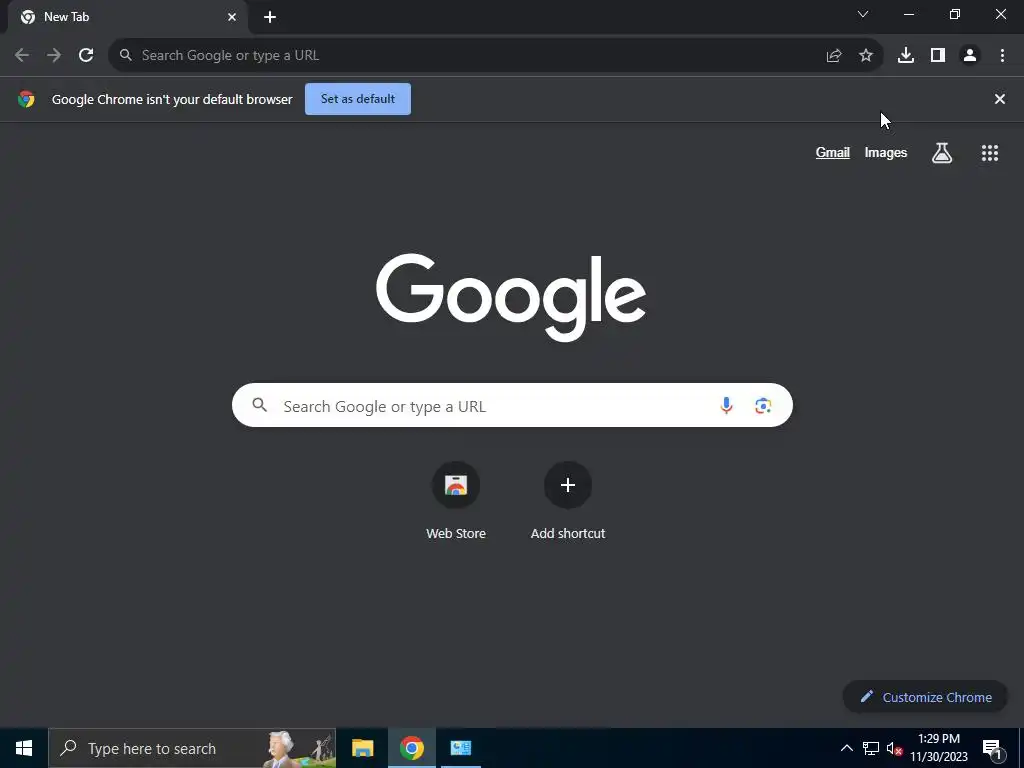Open the Web Store shortcut
The height and width of the screenshot is (768, 1024).
[456, 501]
